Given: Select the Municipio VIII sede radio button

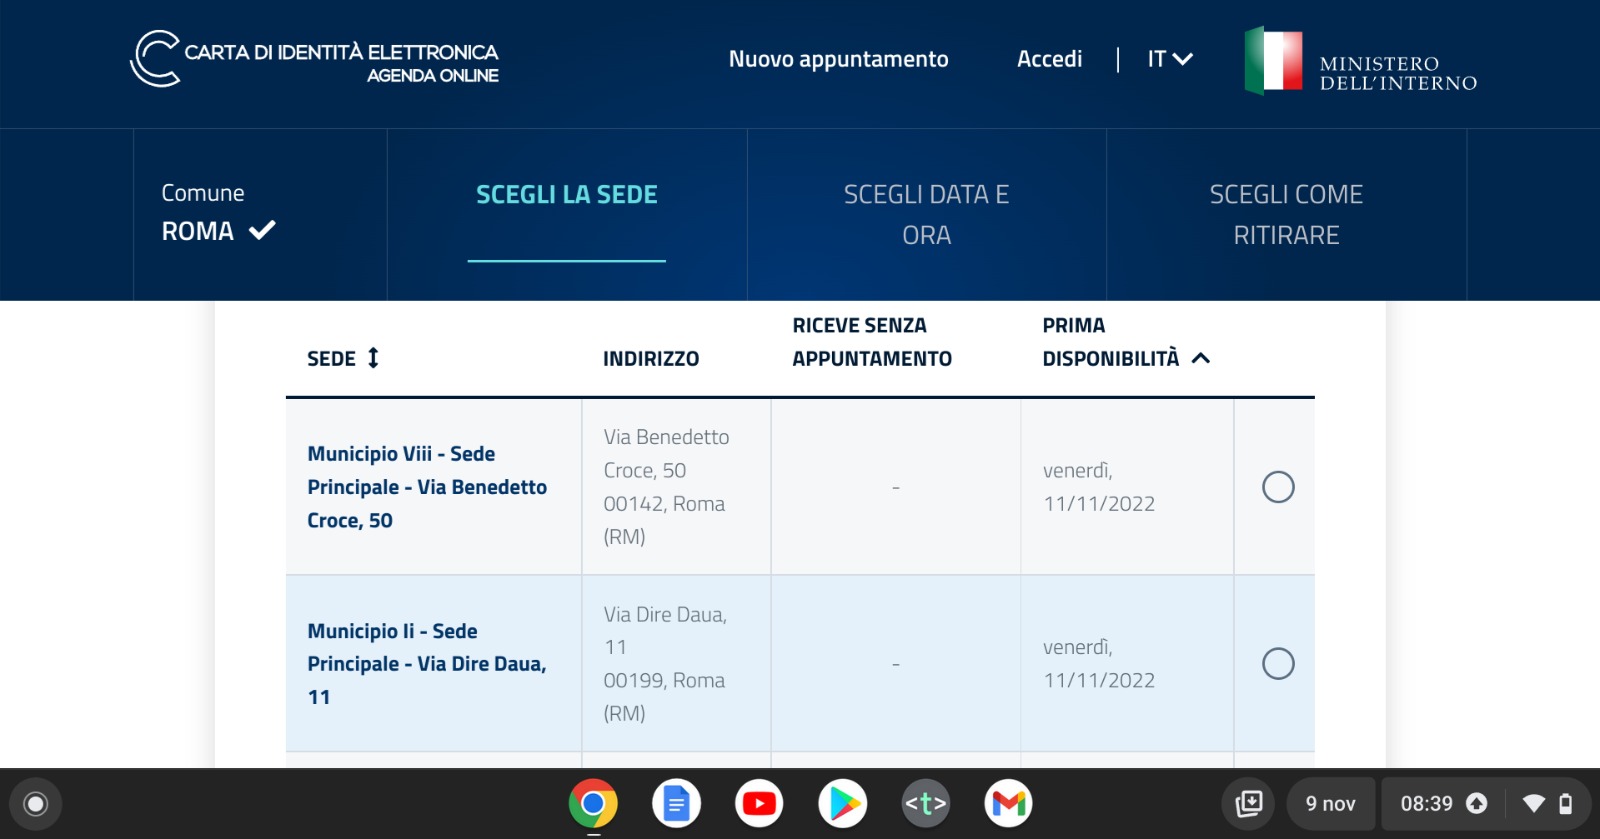Looking at the screenshot, I should [x=1278, y=487].
